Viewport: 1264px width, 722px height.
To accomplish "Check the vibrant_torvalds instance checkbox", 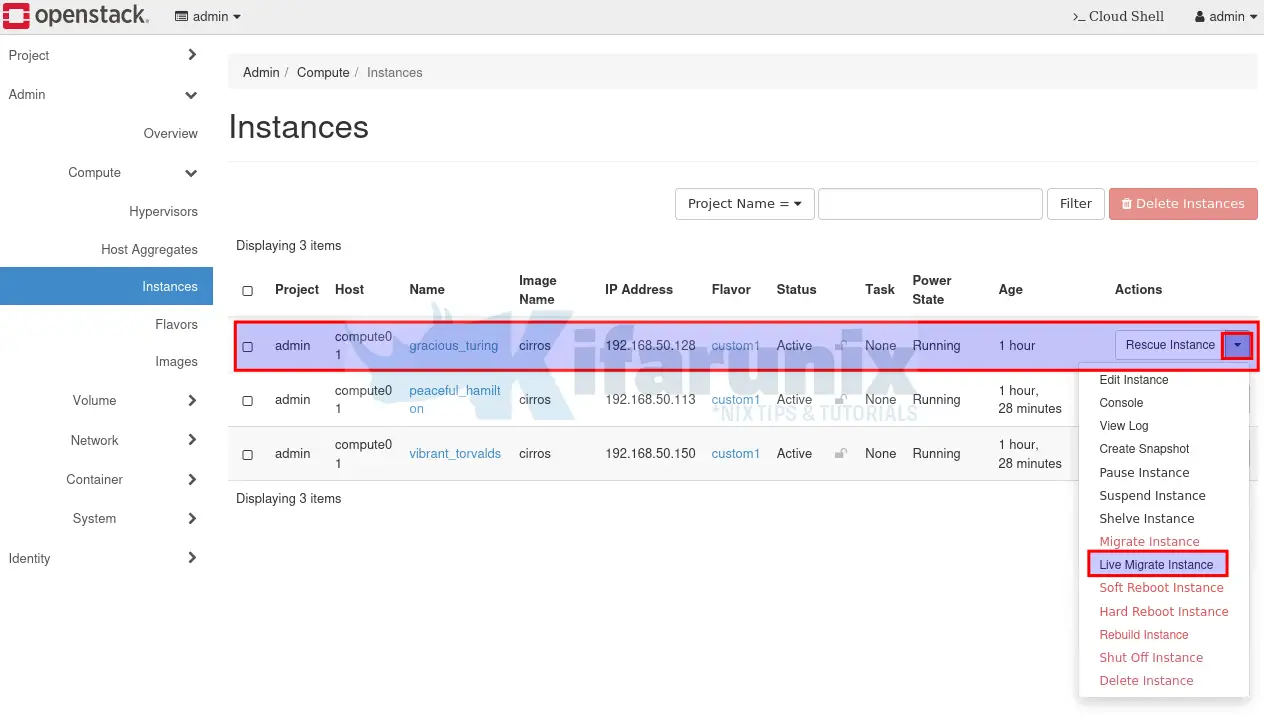I will [248, 453].
